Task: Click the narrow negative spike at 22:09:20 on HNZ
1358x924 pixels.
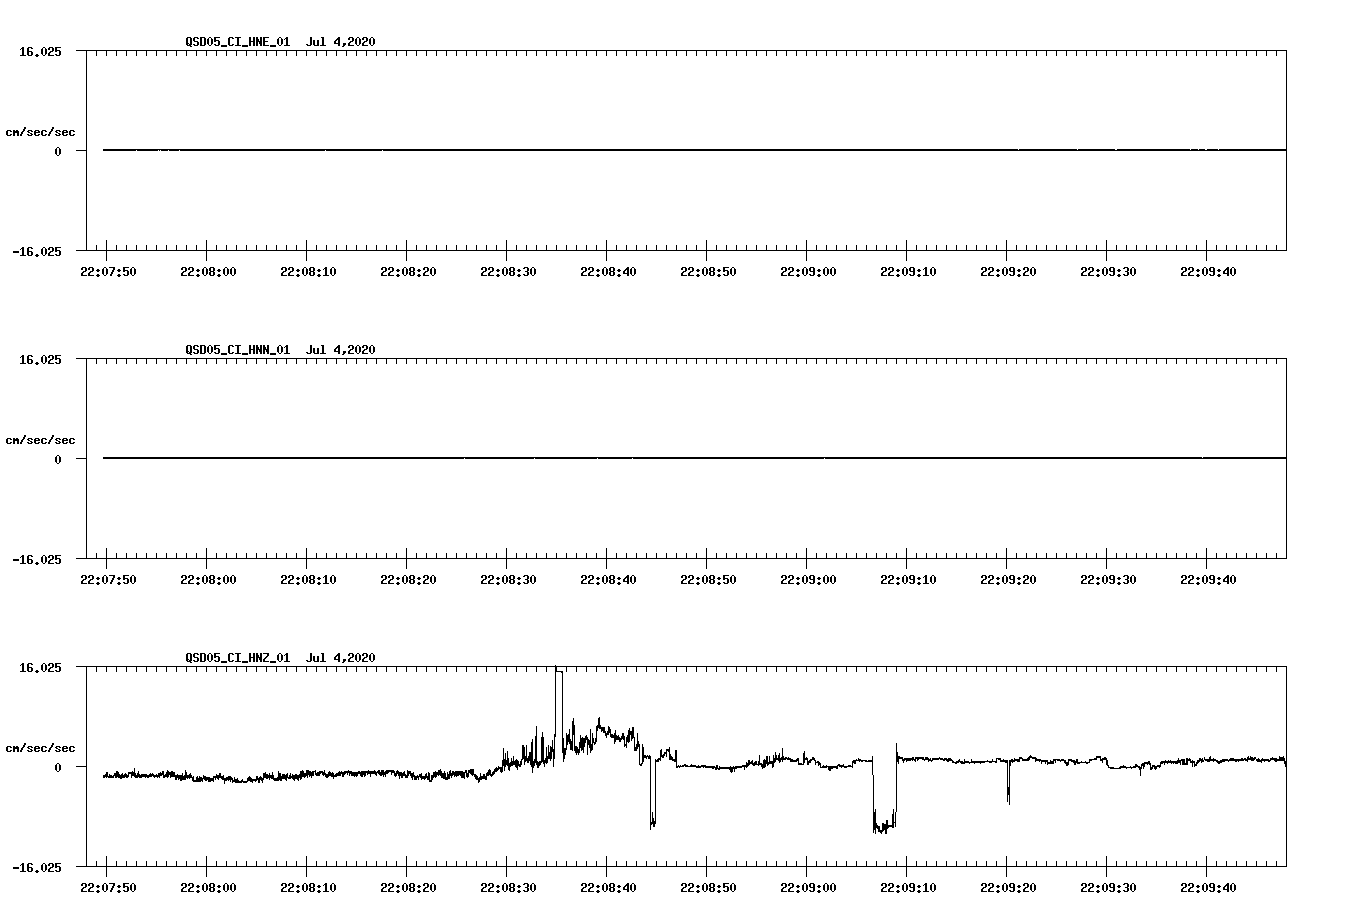Action: tap(1008, 783)
